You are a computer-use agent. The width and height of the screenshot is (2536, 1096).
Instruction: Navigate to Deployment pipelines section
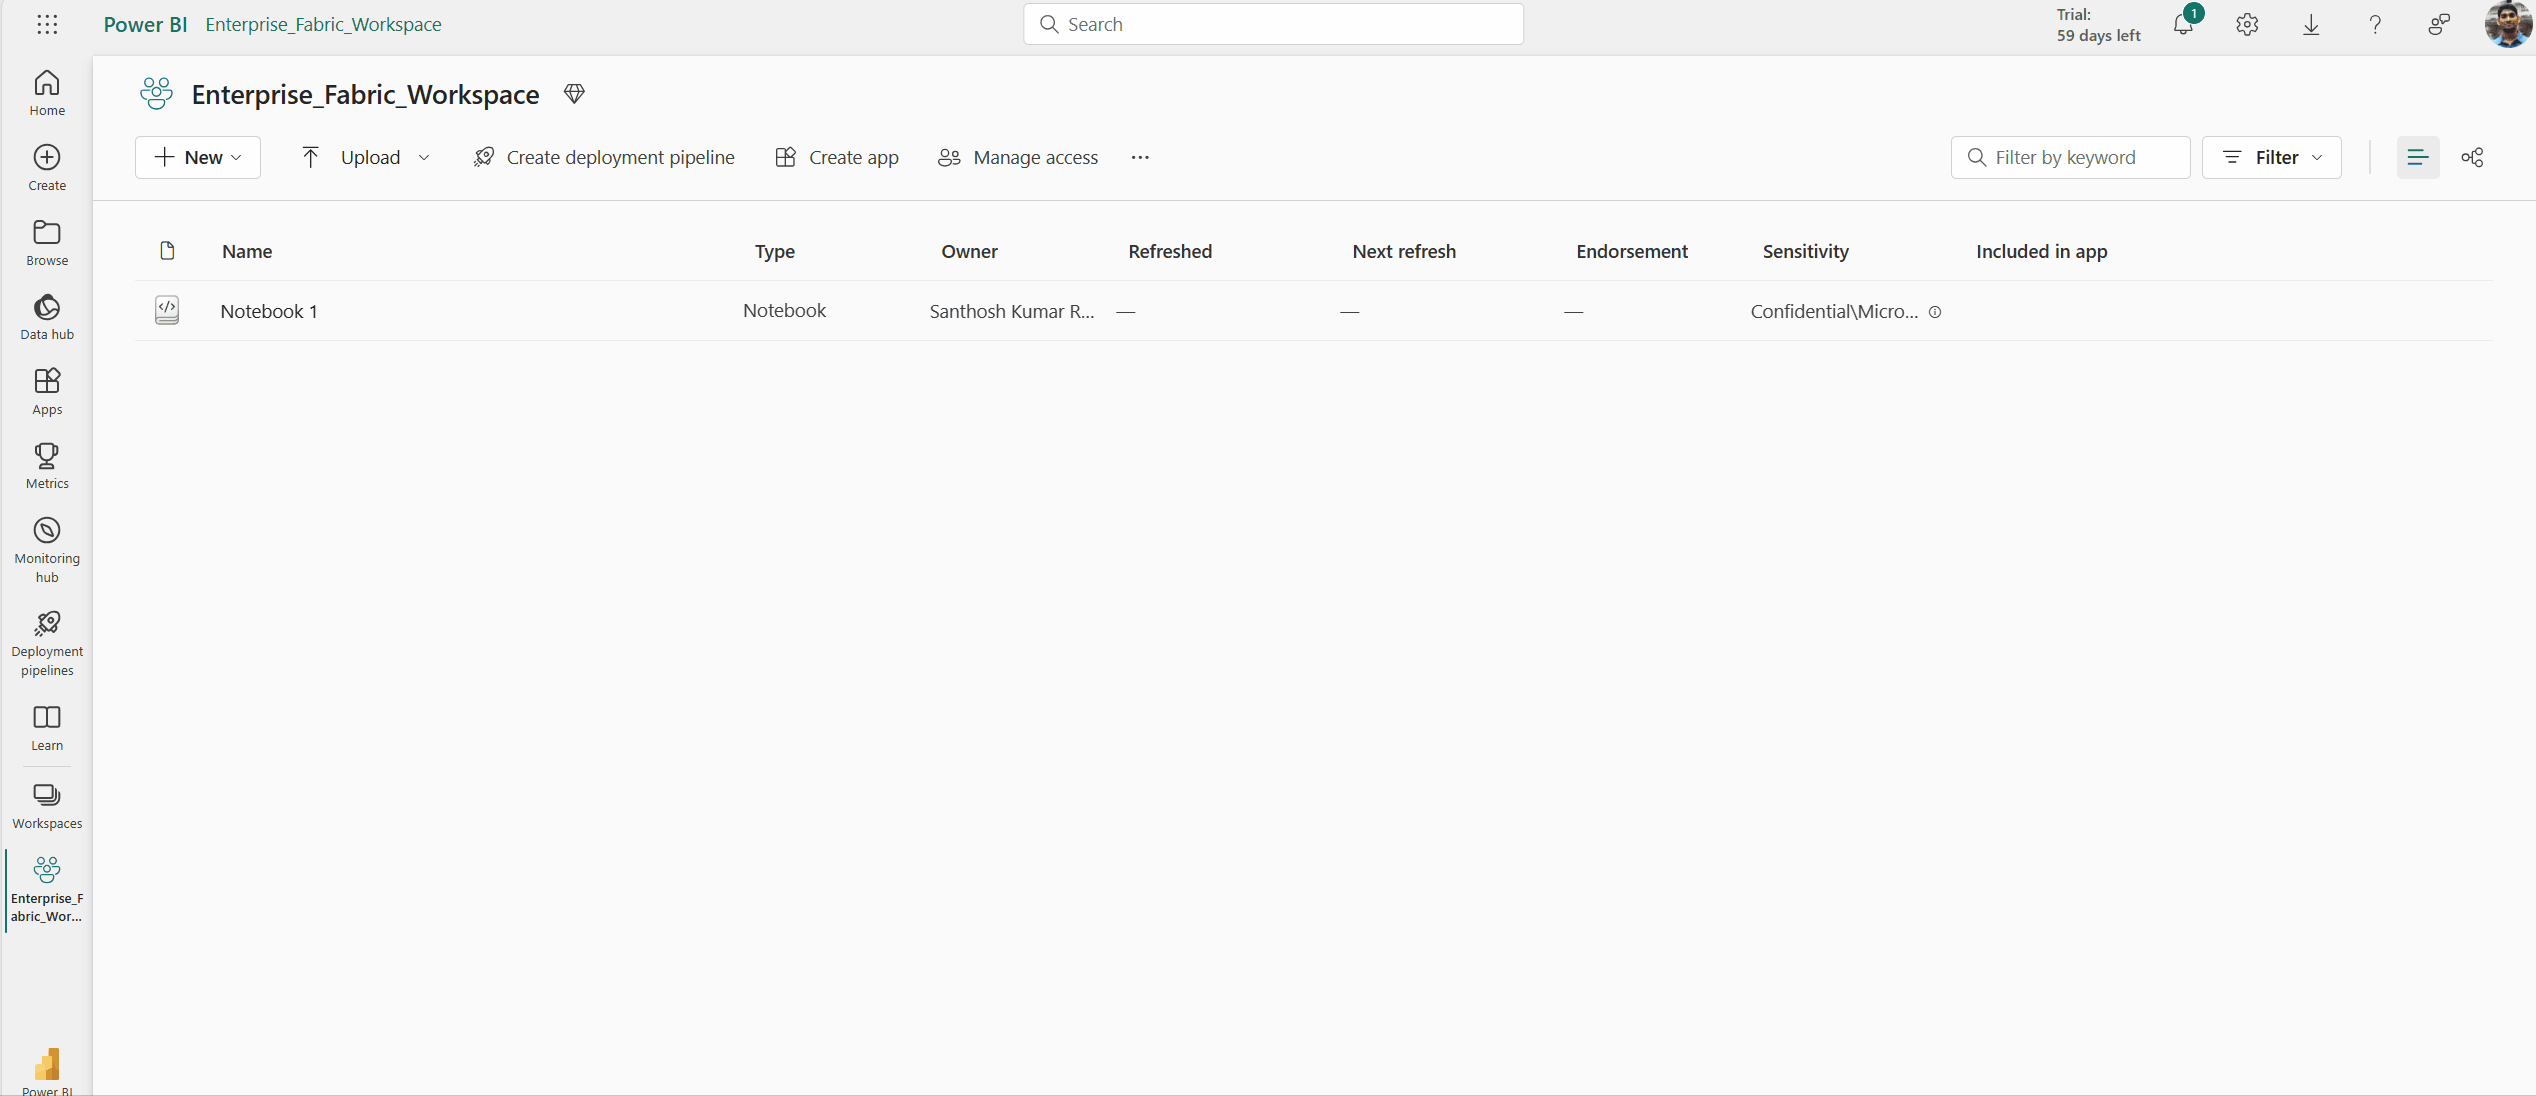45,642
